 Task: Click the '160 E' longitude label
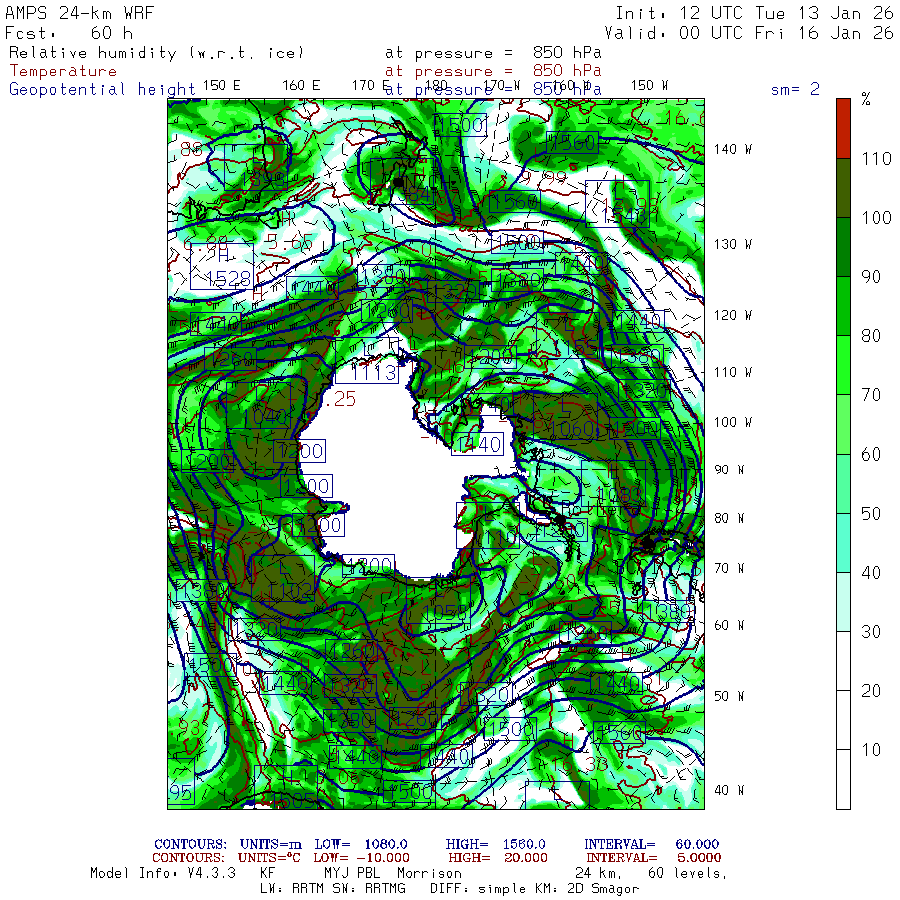pyautogui.click(x=301, y=86)
